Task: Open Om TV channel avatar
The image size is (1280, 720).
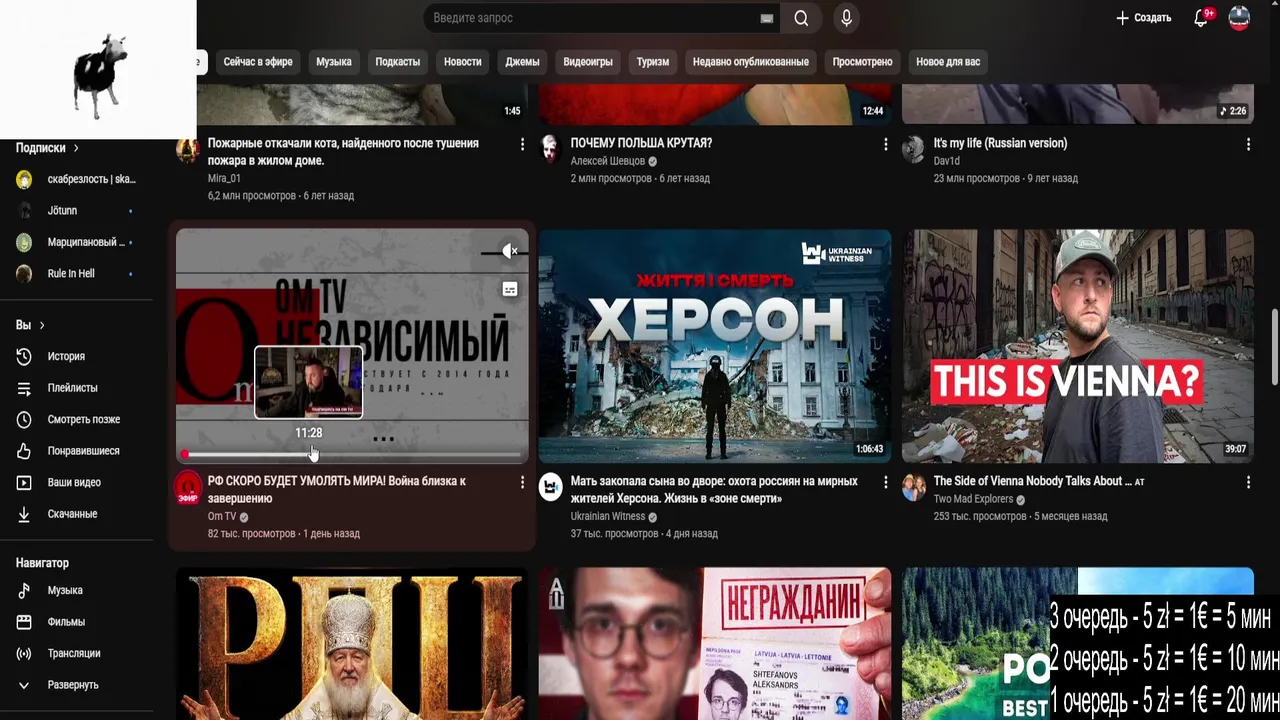Action: [188, 488]
